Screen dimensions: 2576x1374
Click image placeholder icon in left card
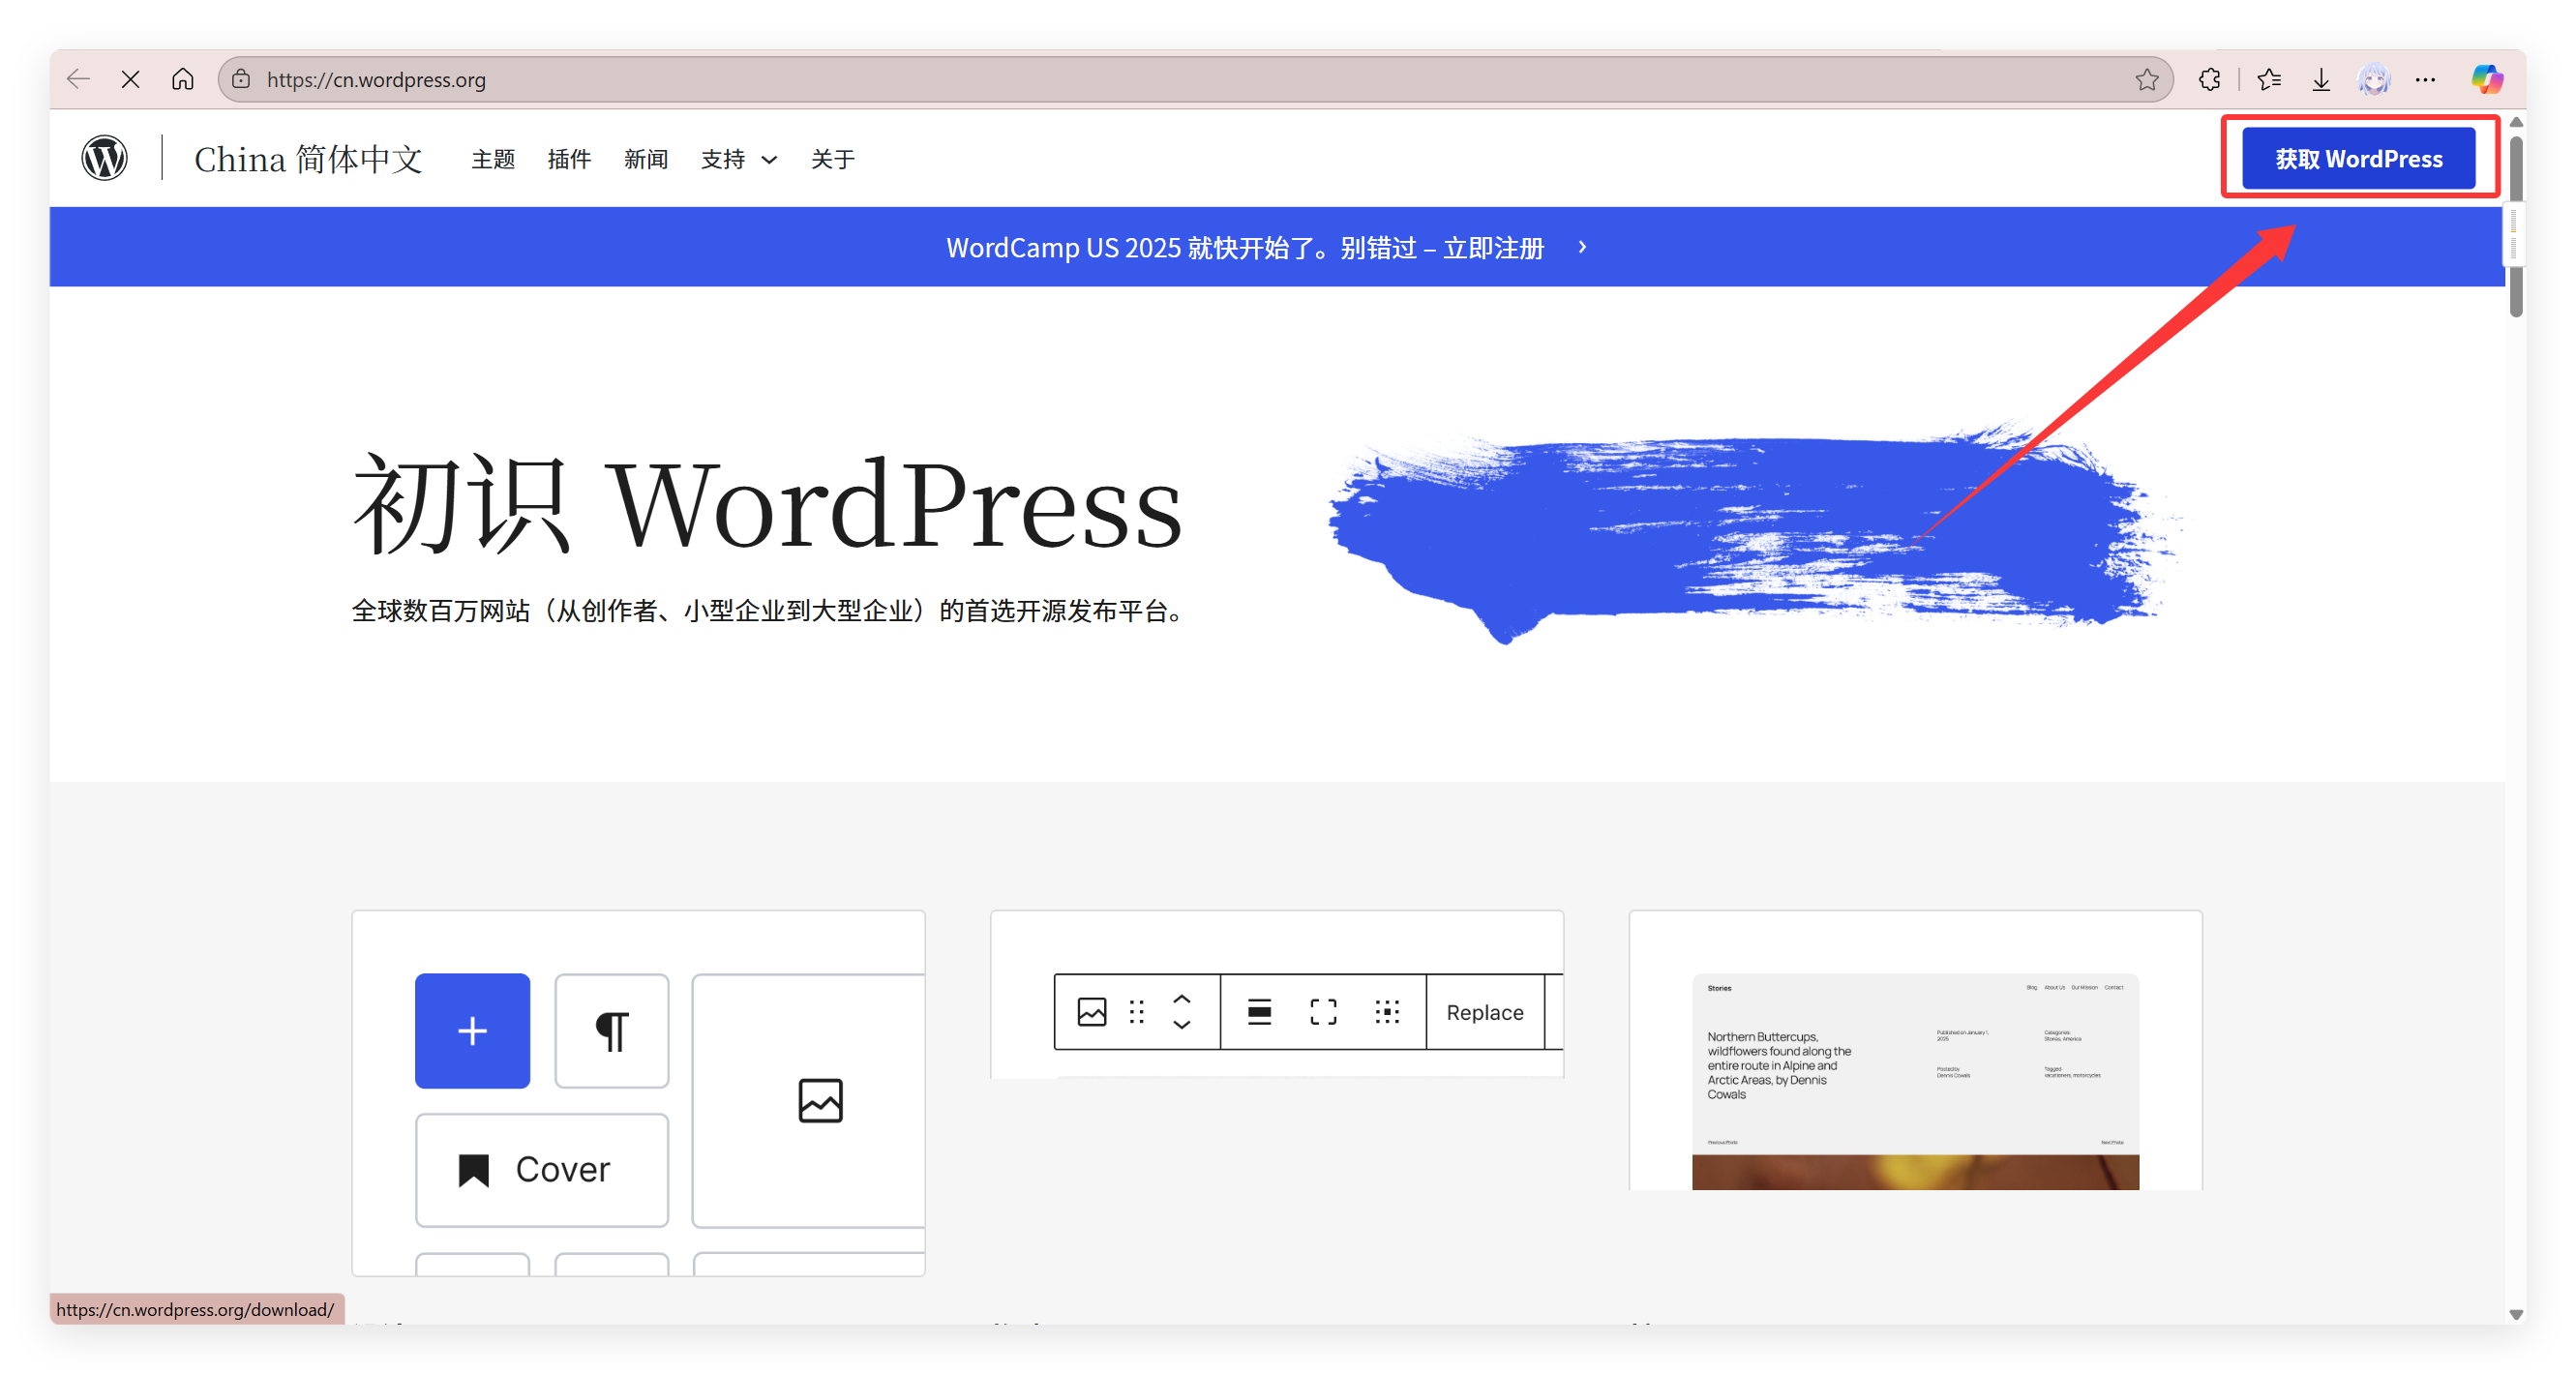coord(820,1100)
